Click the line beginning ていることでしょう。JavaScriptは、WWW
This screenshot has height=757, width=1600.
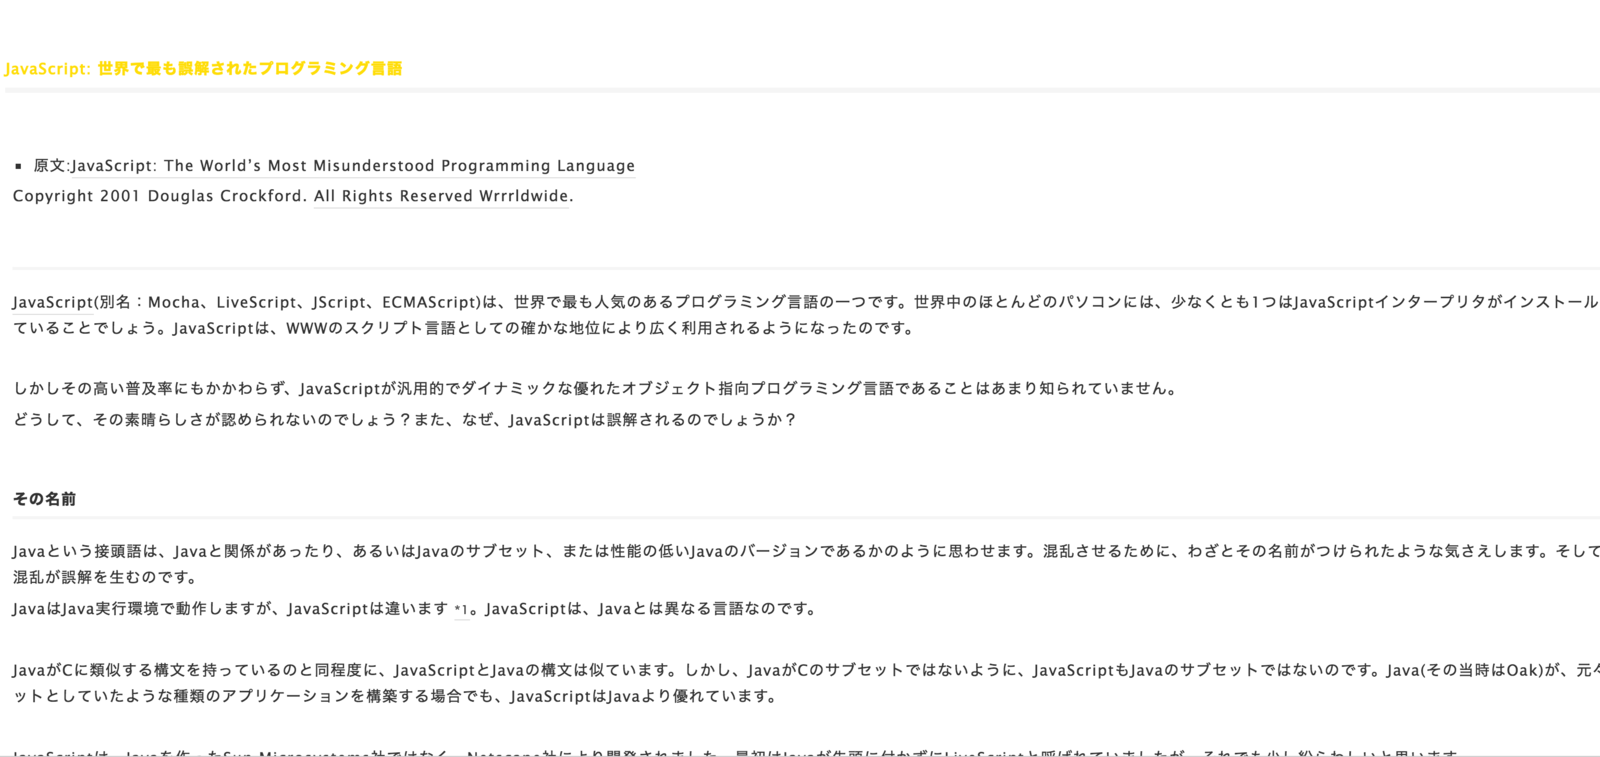(465, 328)
